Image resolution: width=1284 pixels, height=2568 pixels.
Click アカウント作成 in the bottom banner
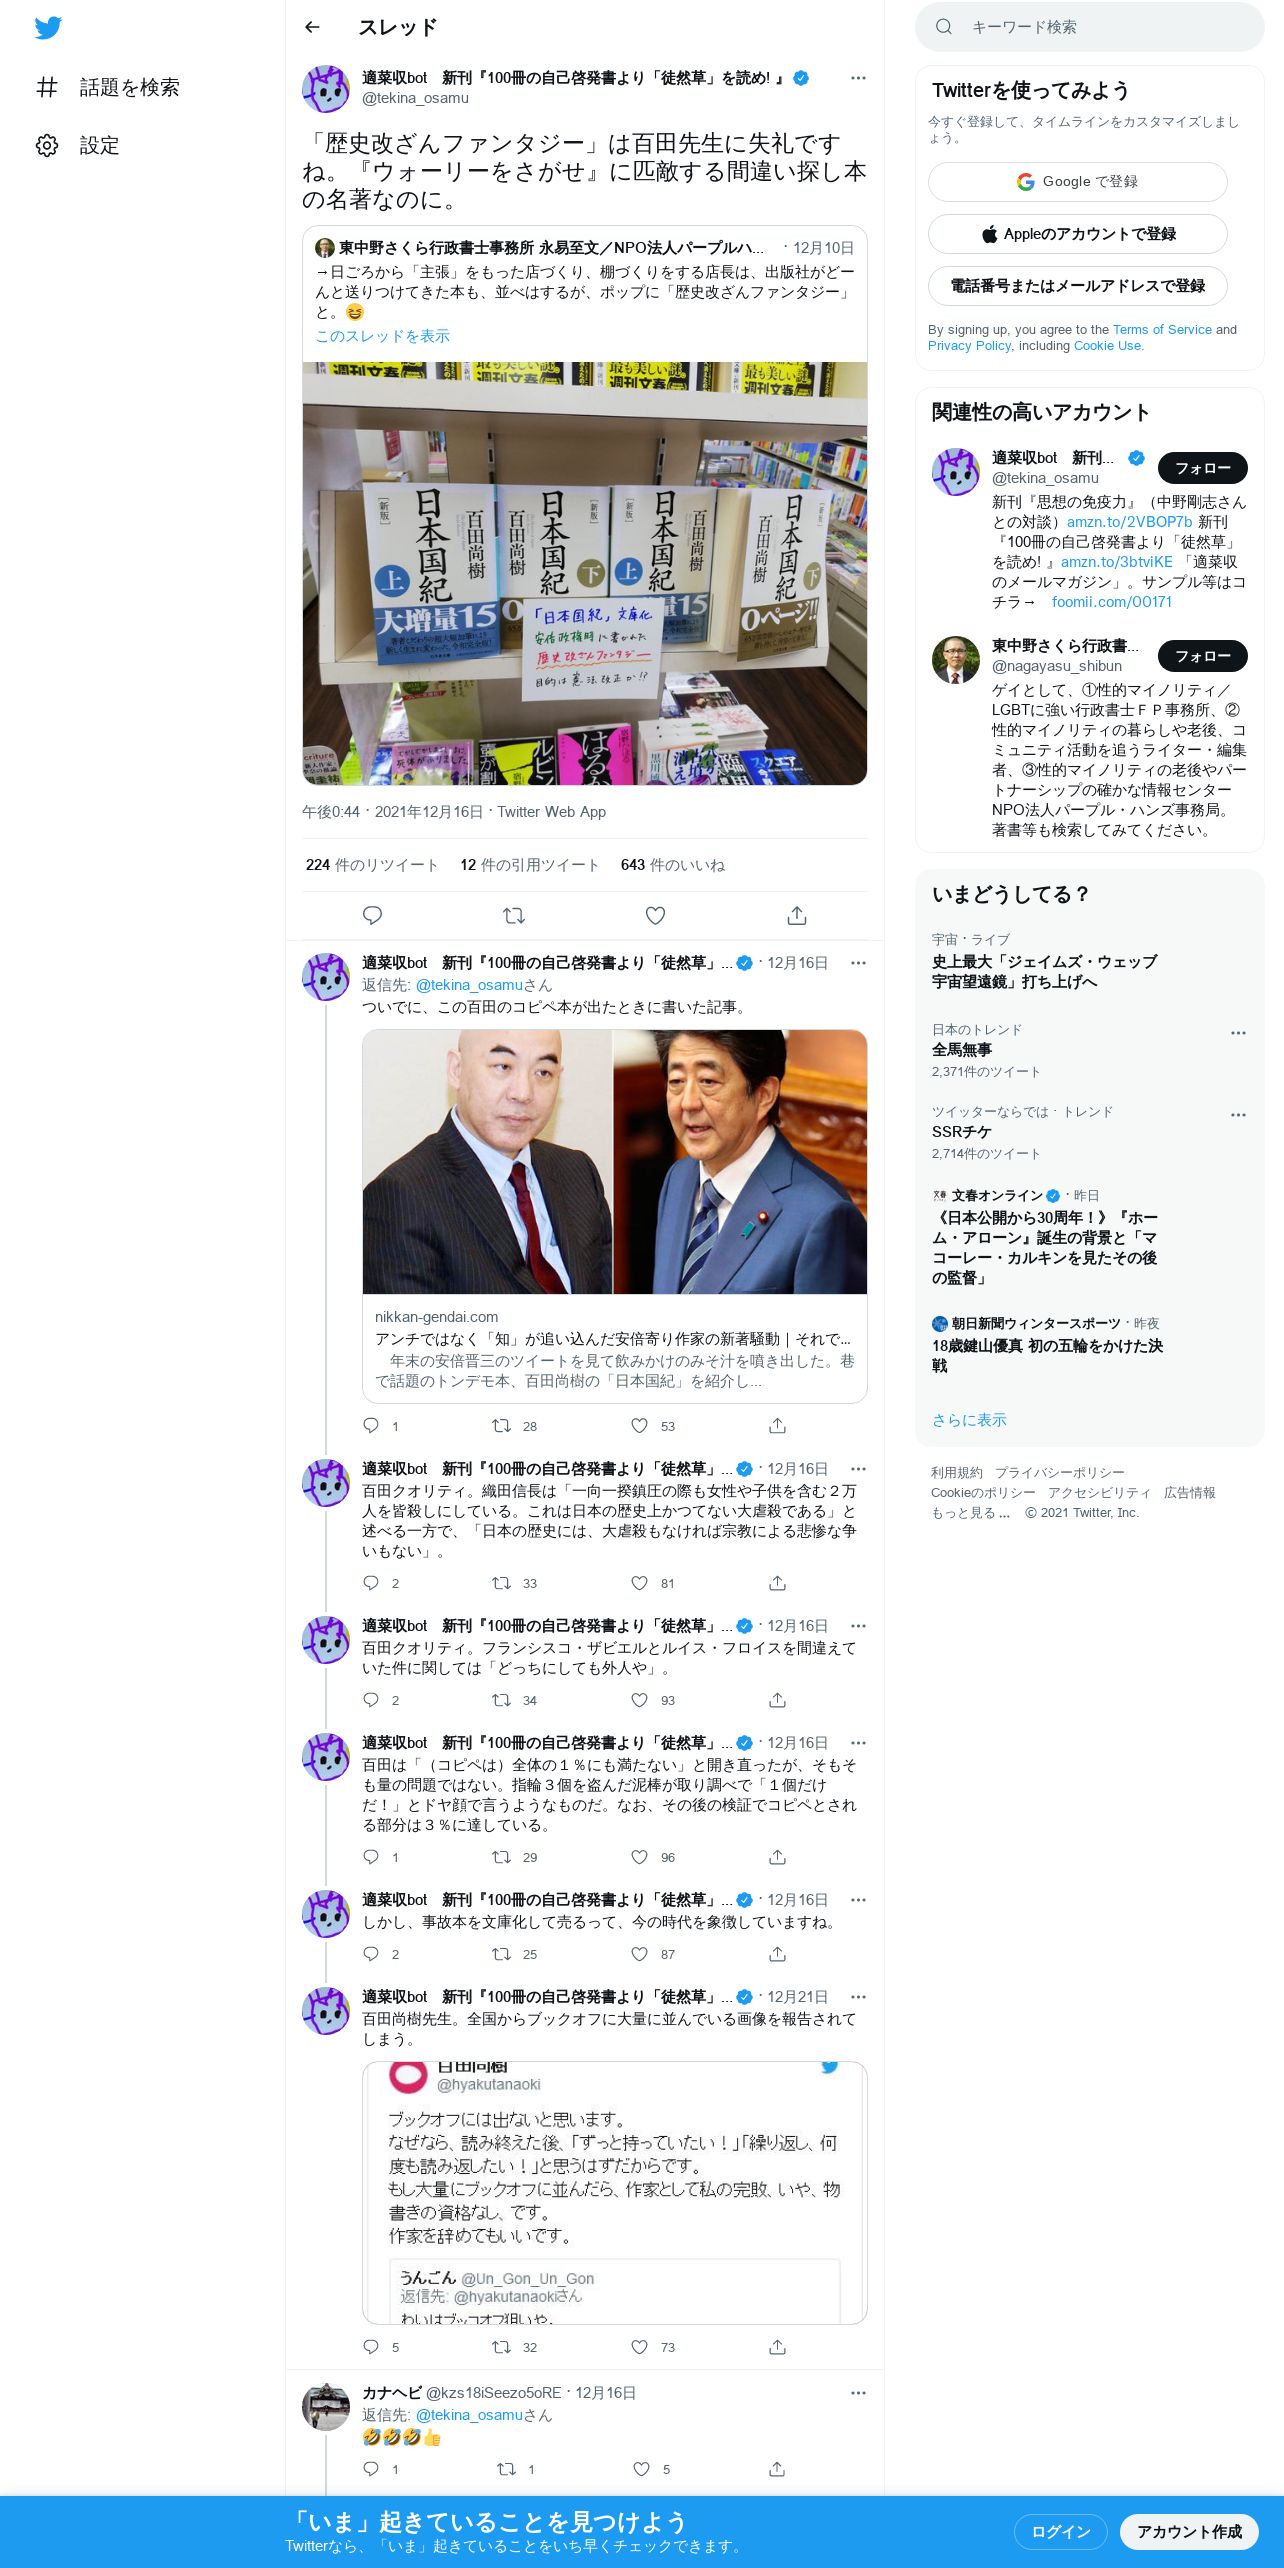[x=1189, y=2532]
